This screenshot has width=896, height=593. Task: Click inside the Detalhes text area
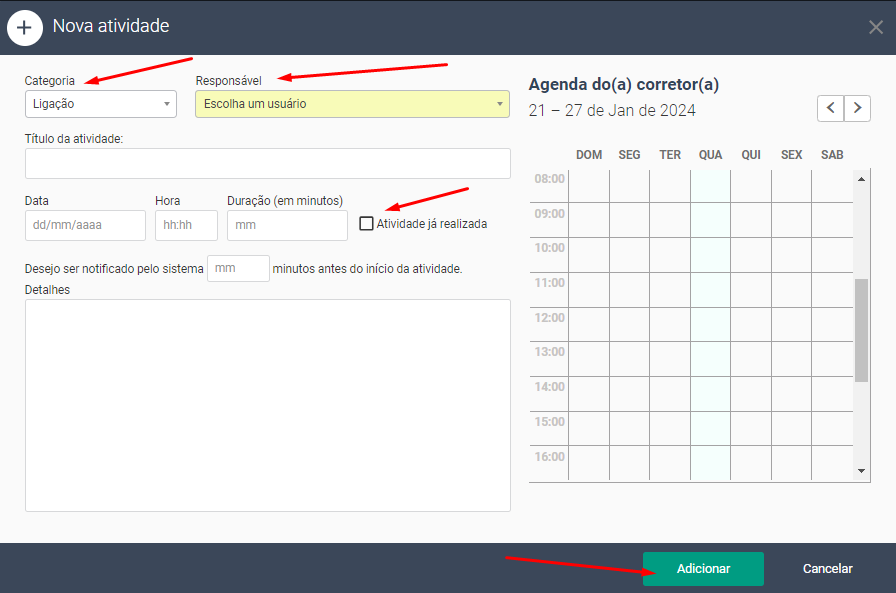(x=267, y=405)
